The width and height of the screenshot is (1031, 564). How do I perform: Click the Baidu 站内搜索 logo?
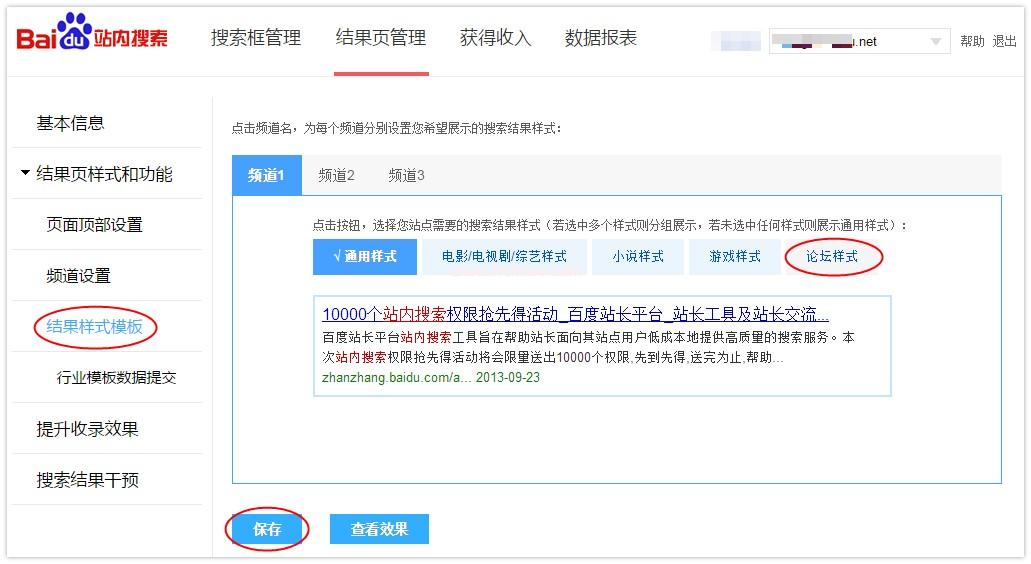(x=92, y=33)
